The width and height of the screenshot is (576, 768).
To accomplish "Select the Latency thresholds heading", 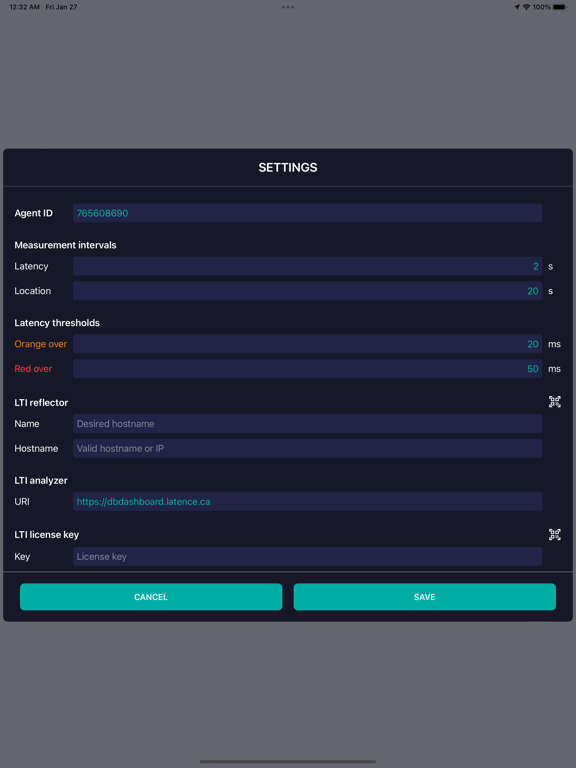I will pyautogui.click(x=57, y=323).
